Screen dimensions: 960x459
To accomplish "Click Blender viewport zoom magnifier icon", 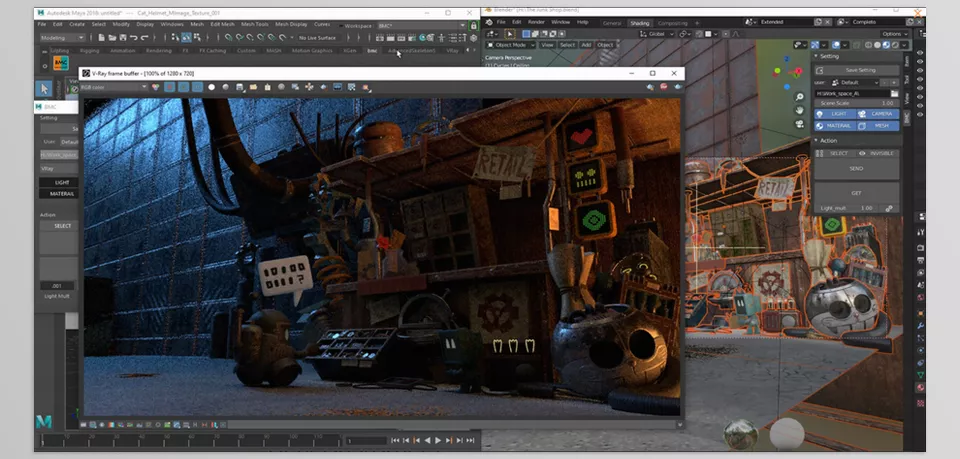I will (x=800, y=97).
